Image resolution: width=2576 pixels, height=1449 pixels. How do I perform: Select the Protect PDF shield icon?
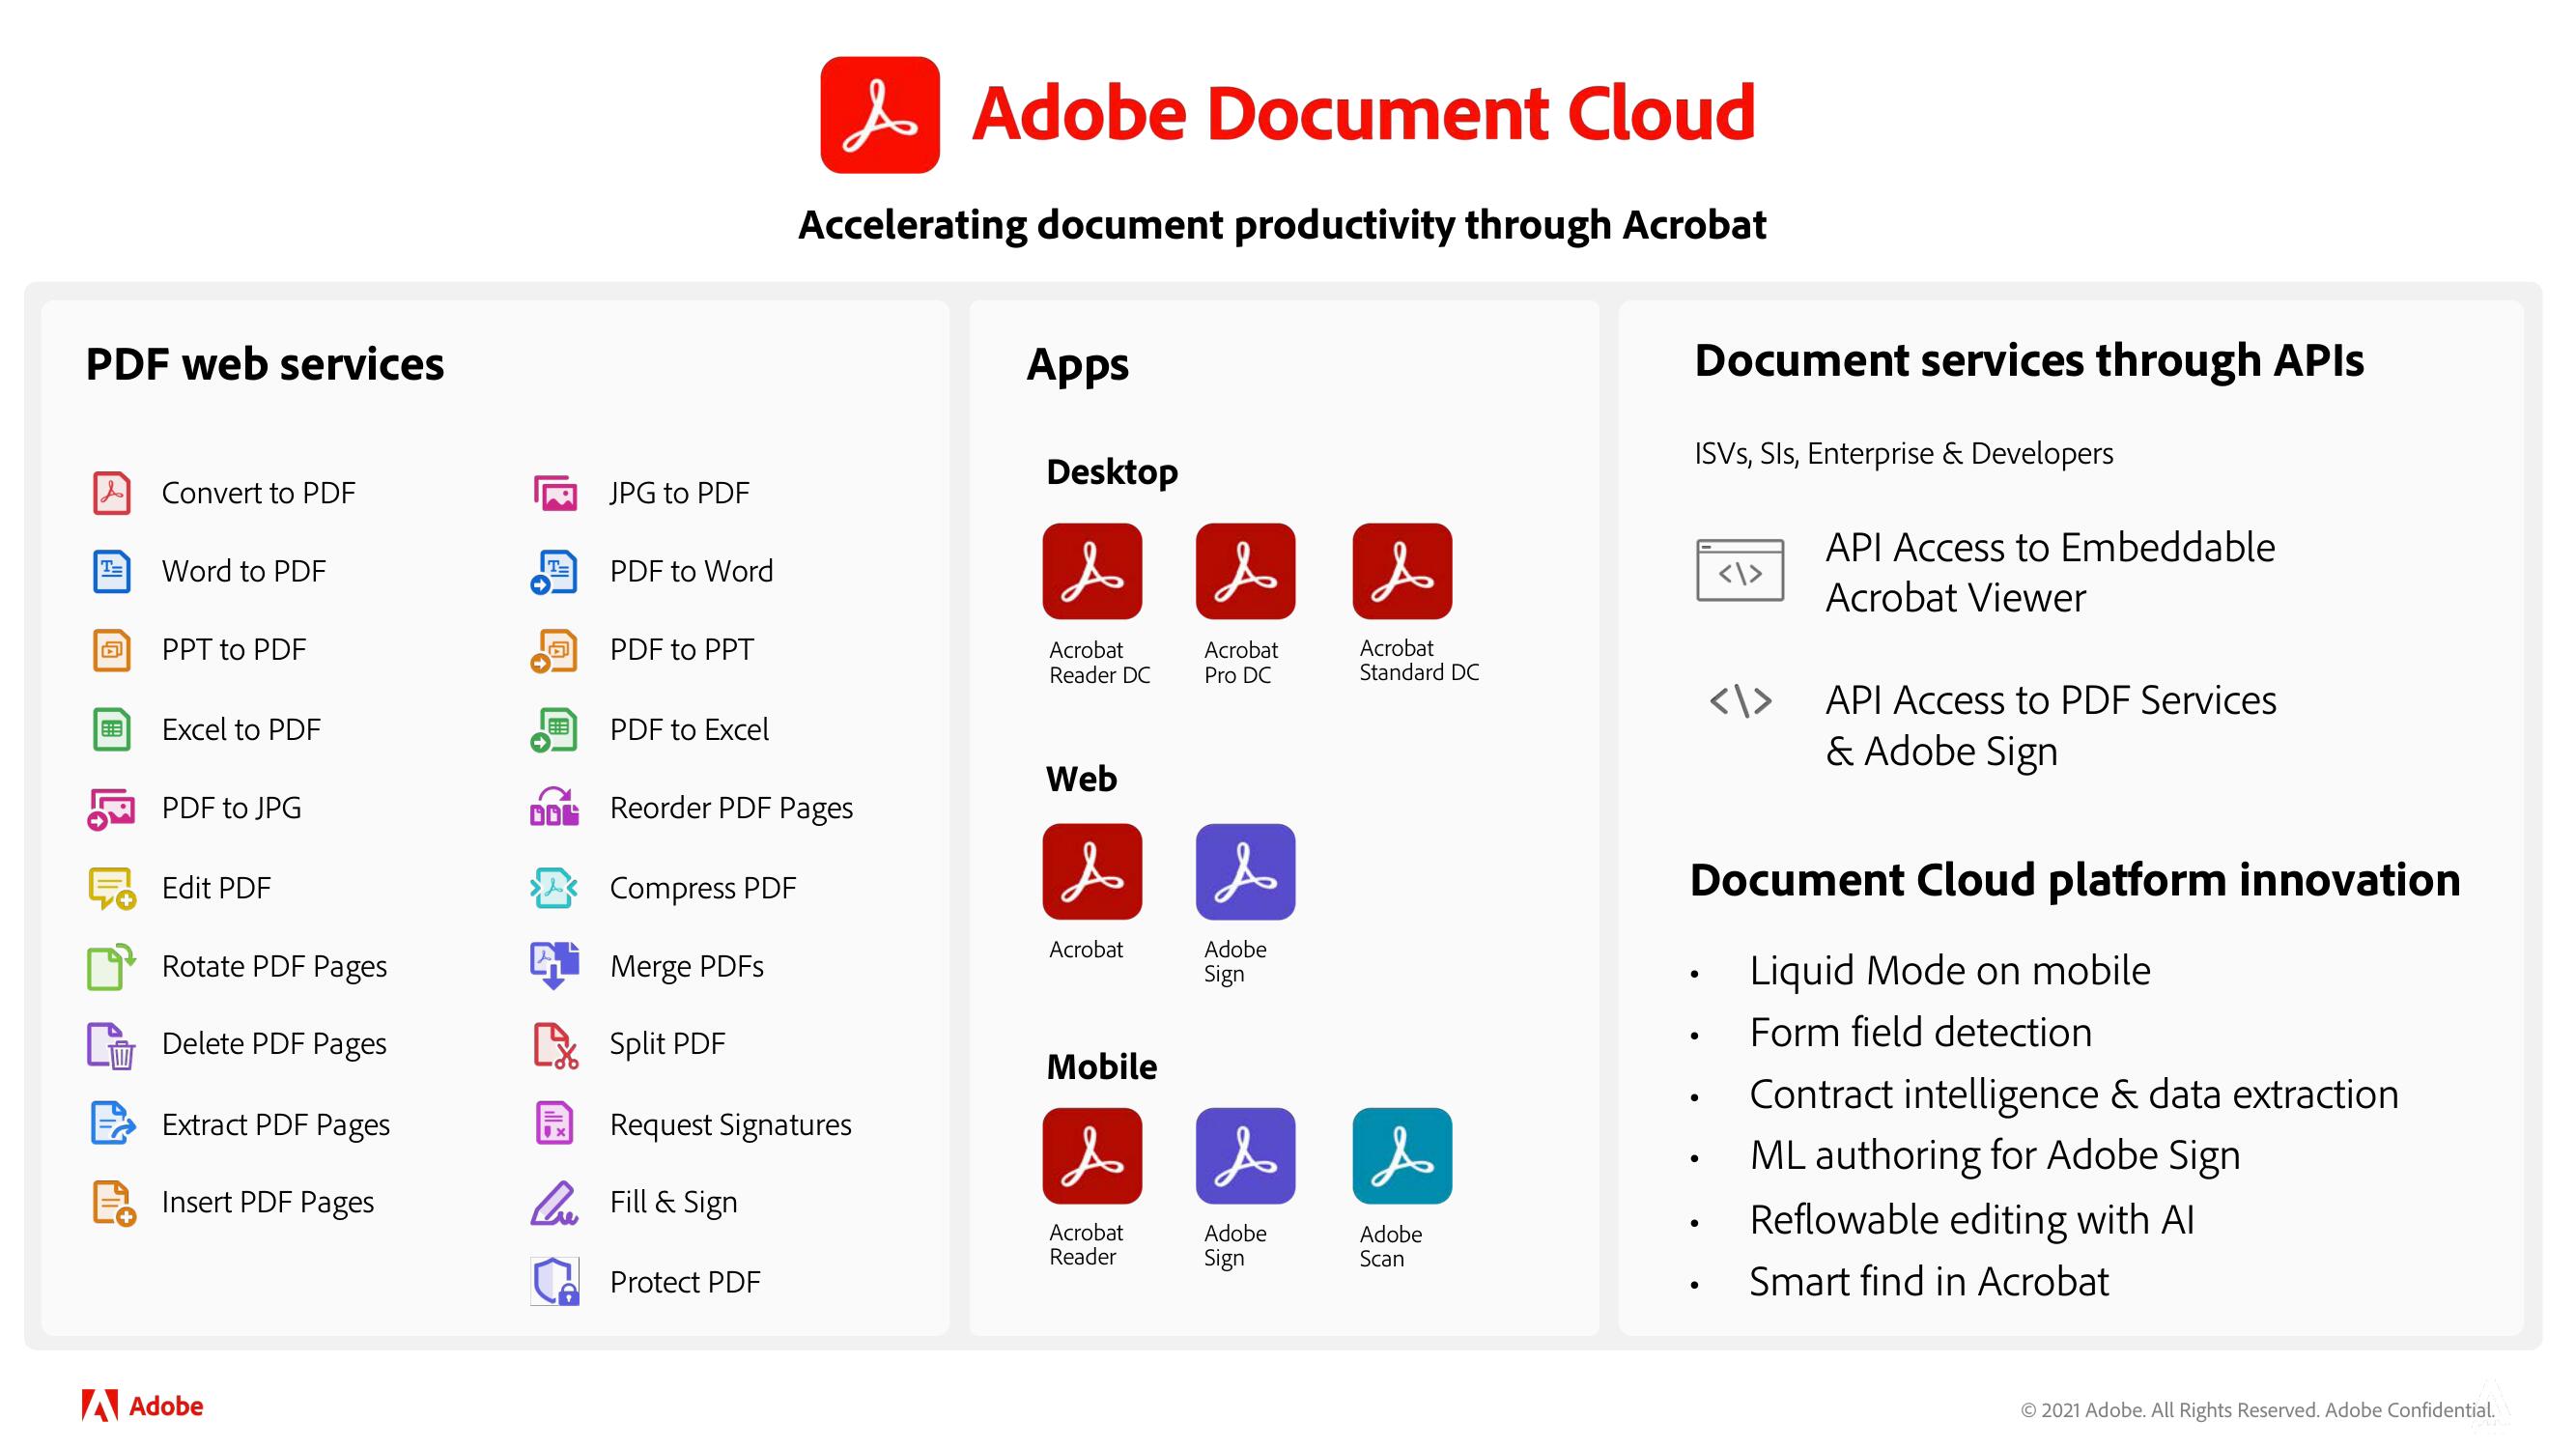coord(555,1282)
